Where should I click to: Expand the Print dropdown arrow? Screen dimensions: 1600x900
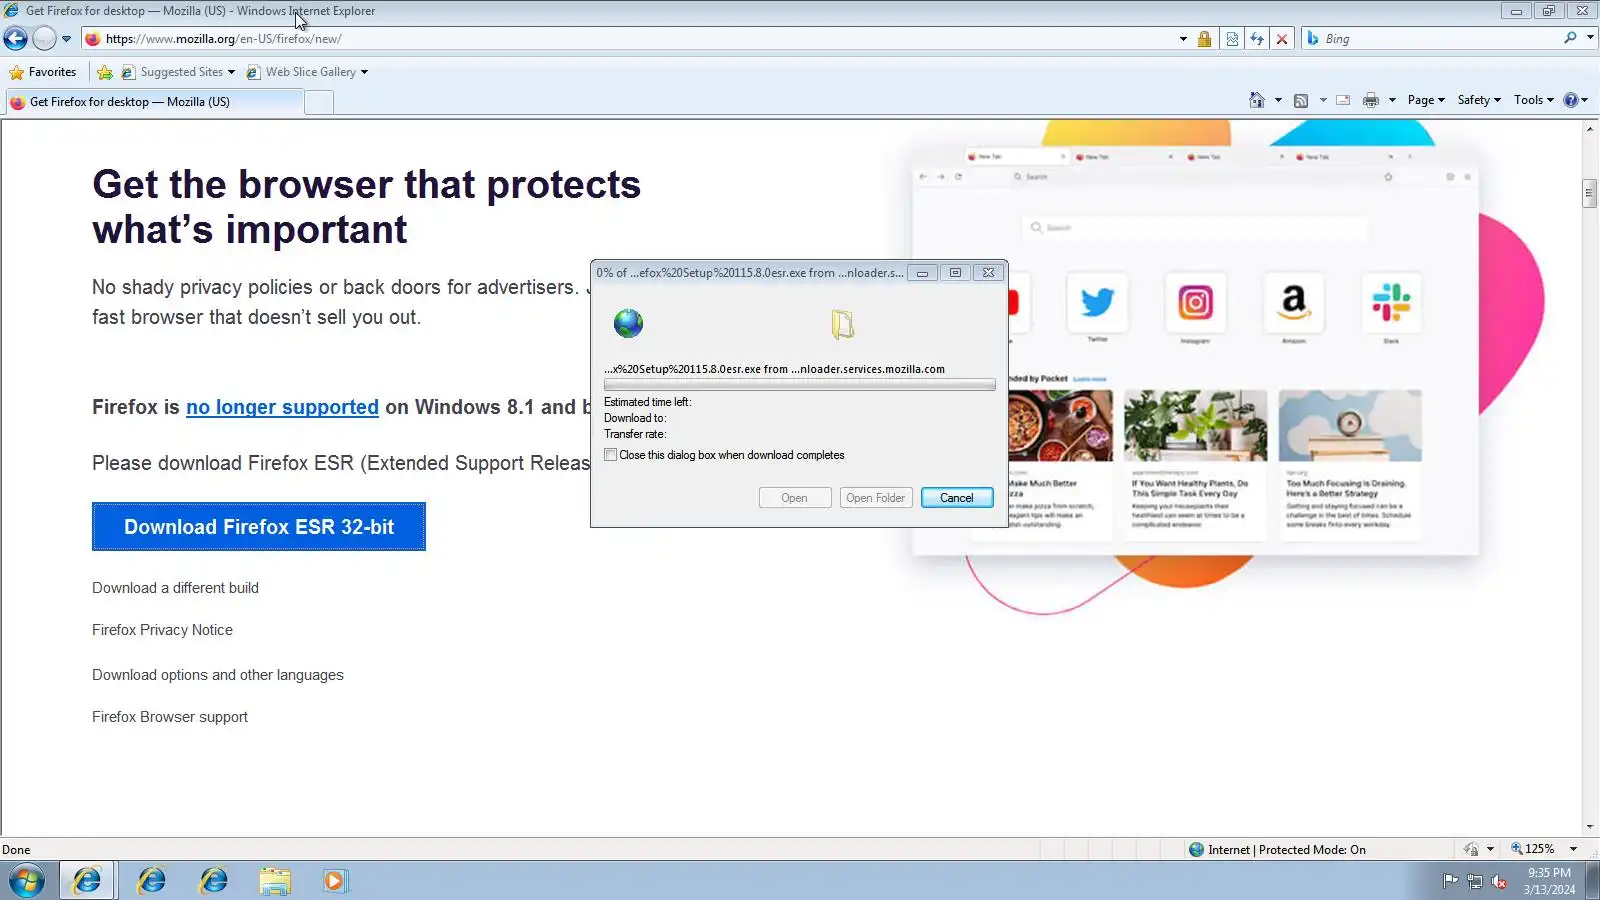click(x=1392, y=100)
